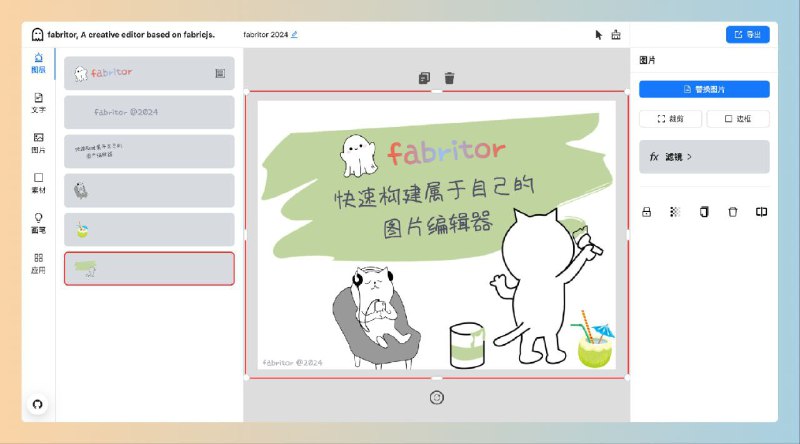Open the GitHub link icon
Screen dimensions: 800x444
tap(37, 404)
